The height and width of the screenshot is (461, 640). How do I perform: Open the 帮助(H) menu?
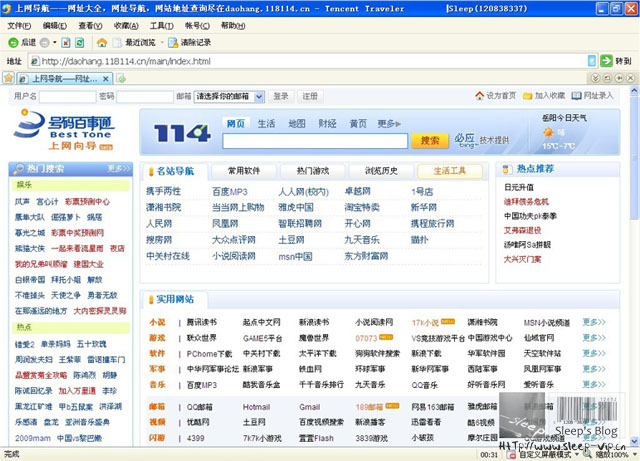(233, 26)
